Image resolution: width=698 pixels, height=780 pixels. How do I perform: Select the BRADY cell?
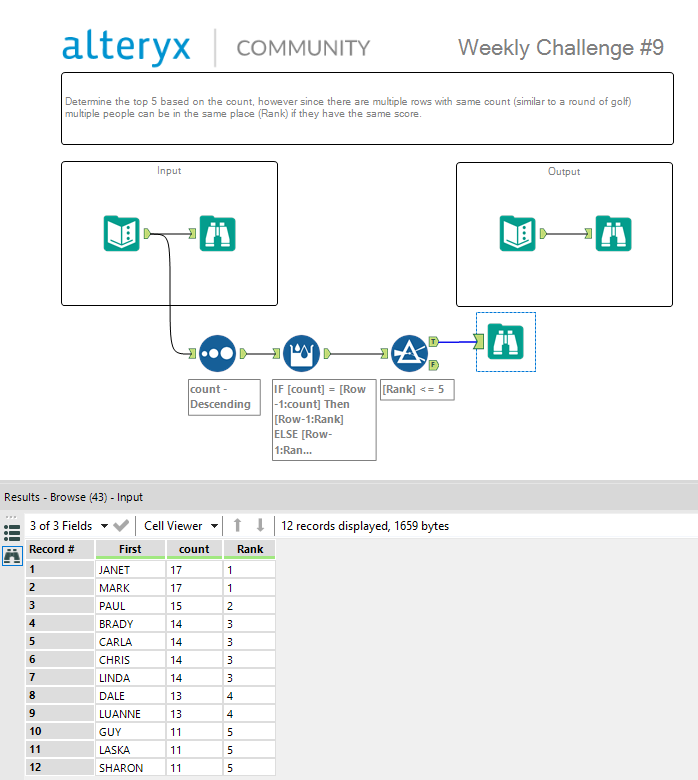[130, 624]
